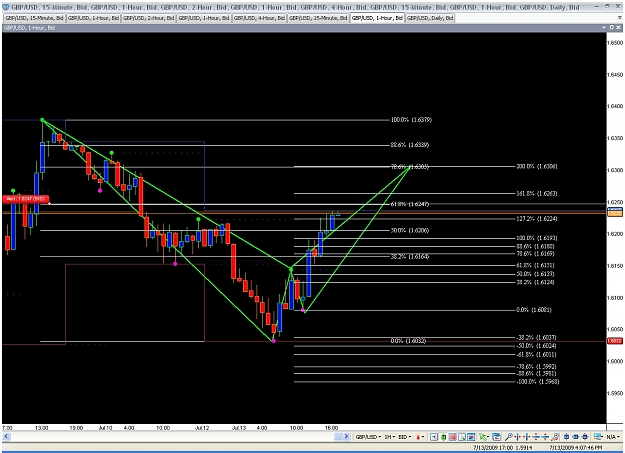Click the '7/13/2009 17:00 1.5914' status readout

click(x=503, y=448)
